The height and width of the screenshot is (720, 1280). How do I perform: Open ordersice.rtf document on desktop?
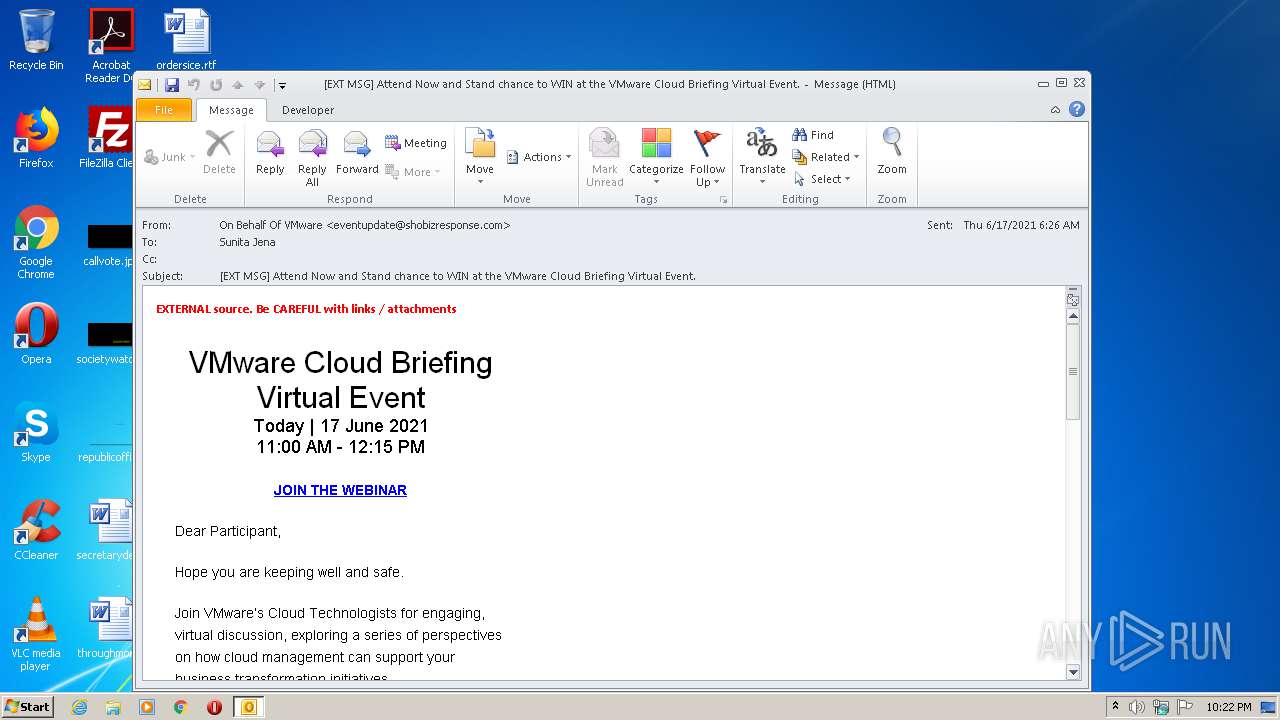coord(186,40)
